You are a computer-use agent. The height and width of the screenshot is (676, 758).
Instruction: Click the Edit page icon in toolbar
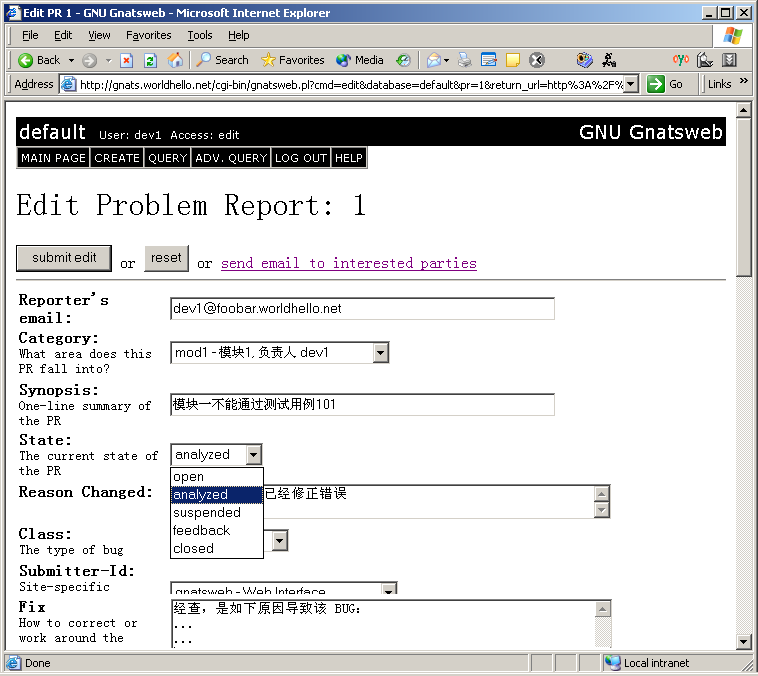pyautogui.click(x=489, y=60)
